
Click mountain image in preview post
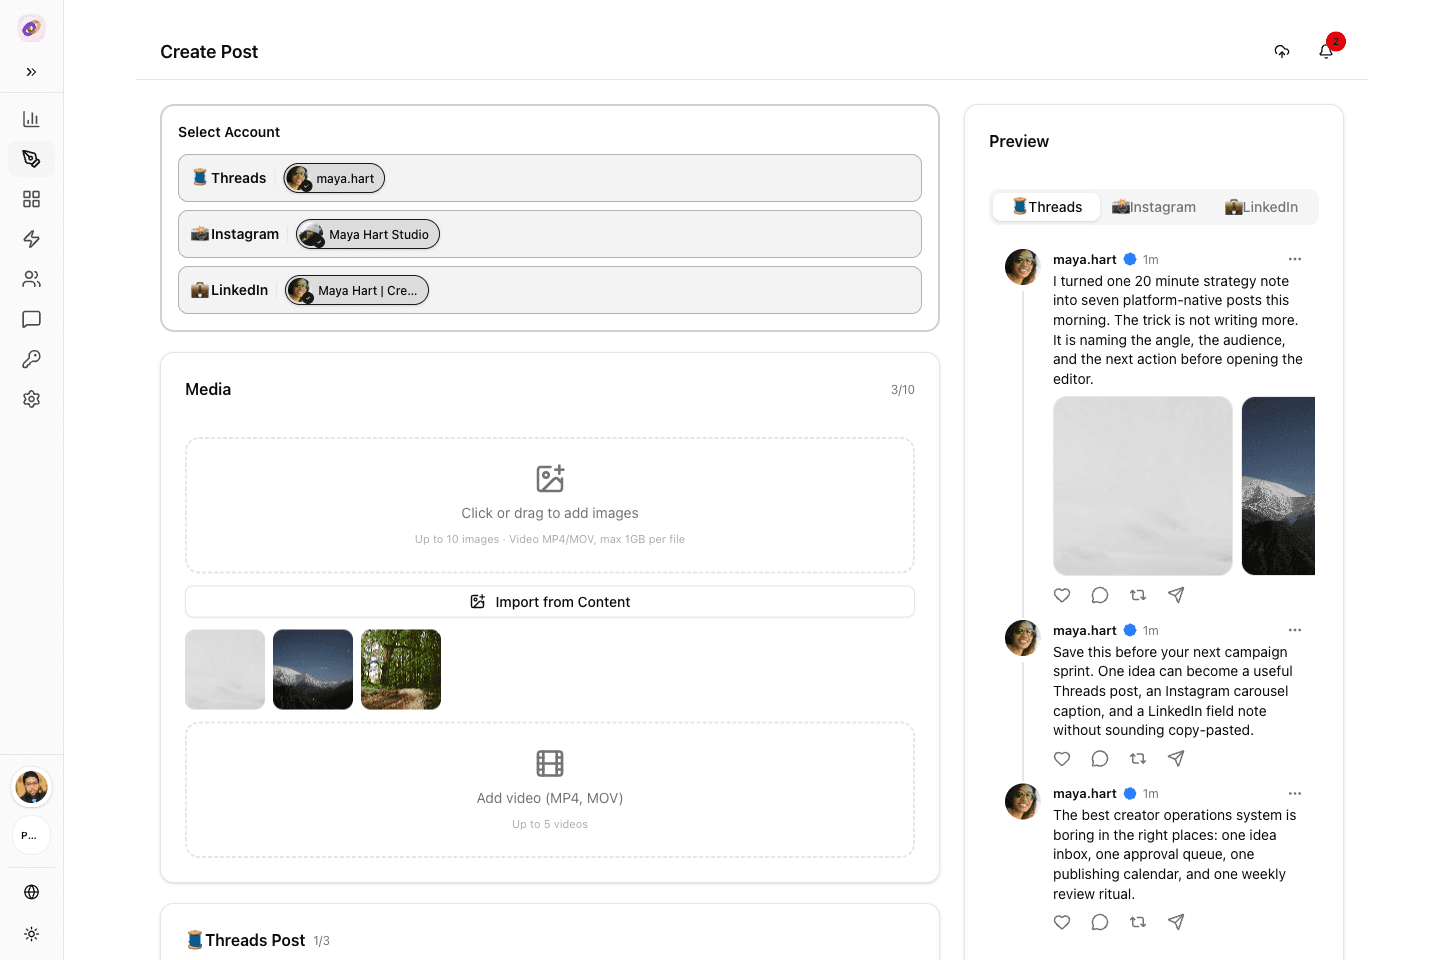1278,486
